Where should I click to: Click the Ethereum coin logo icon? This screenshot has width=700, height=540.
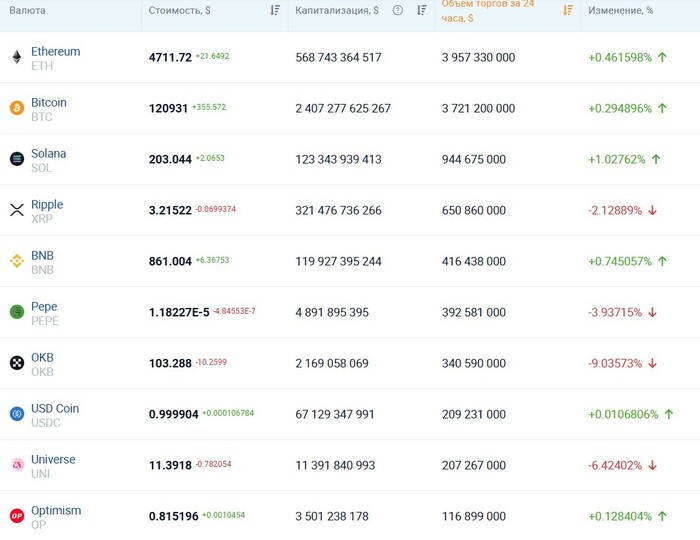pos(17,57)
